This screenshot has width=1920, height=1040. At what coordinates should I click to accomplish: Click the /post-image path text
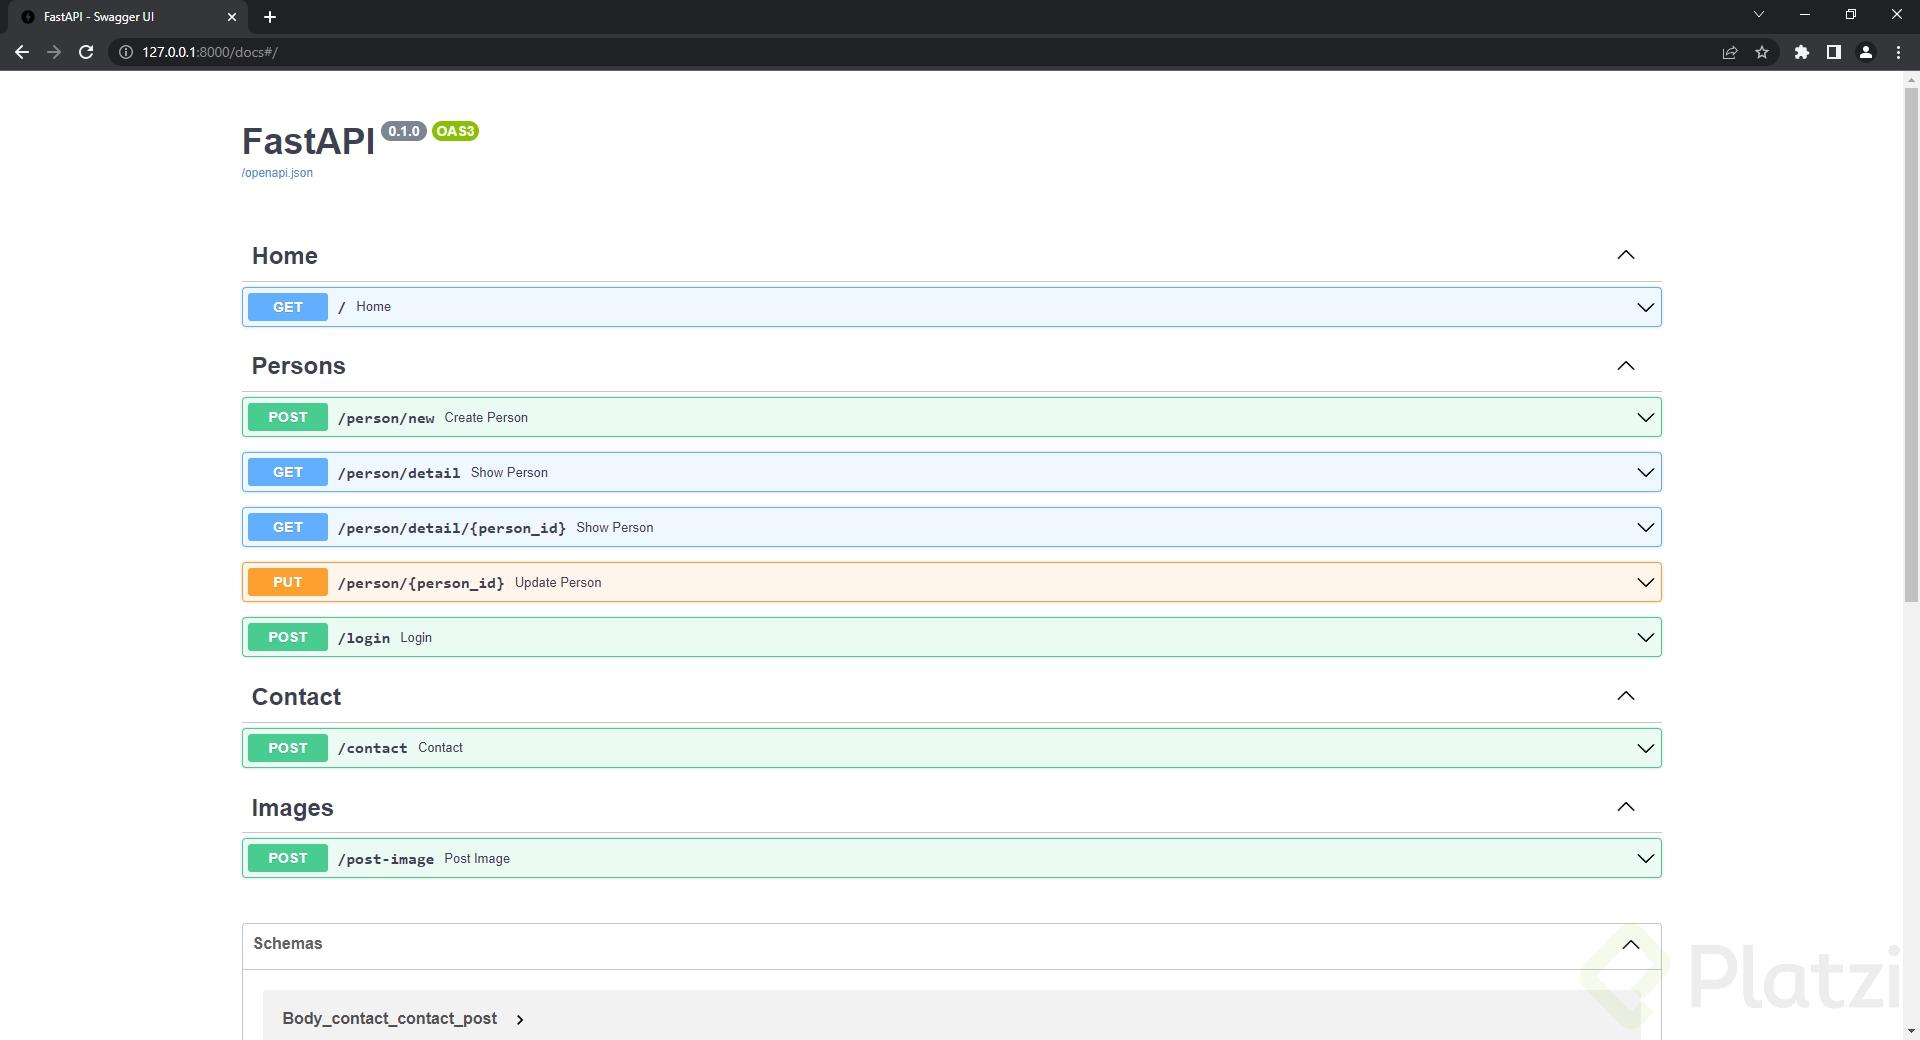click(386, 859)
